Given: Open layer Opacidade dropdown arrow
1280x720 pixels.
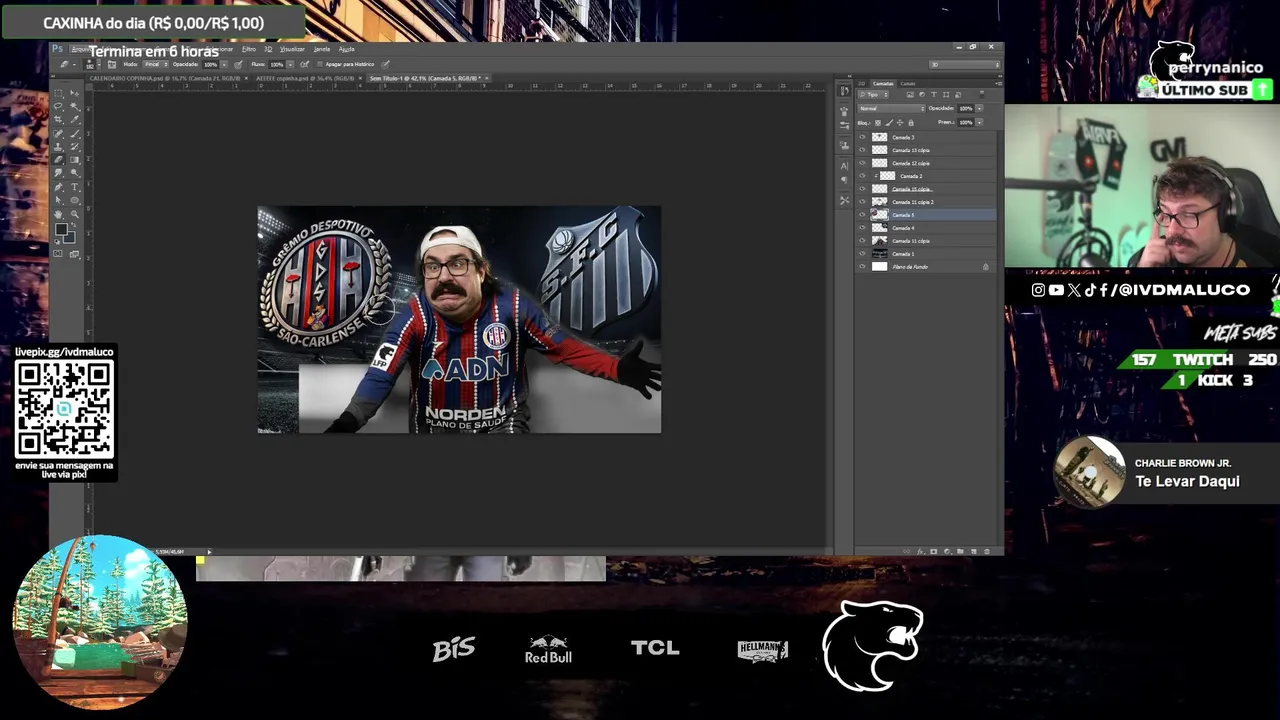Looking at the screenshot, I should (x=979, y=108).
